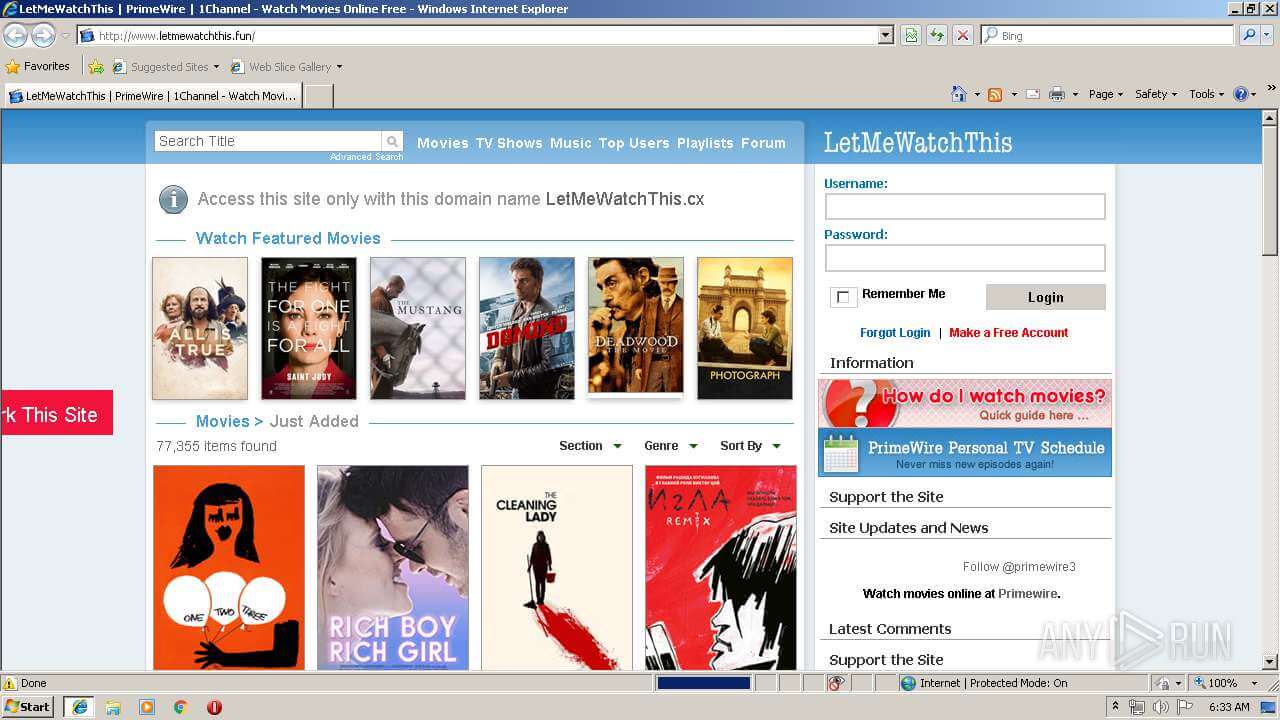
Task: Toggle the Remember Me checkbox
Action: coord(843,297)
